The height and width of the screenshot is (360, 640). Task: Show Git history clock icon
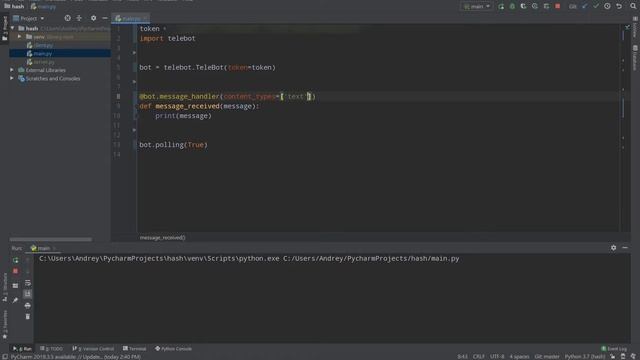(607, 7)
